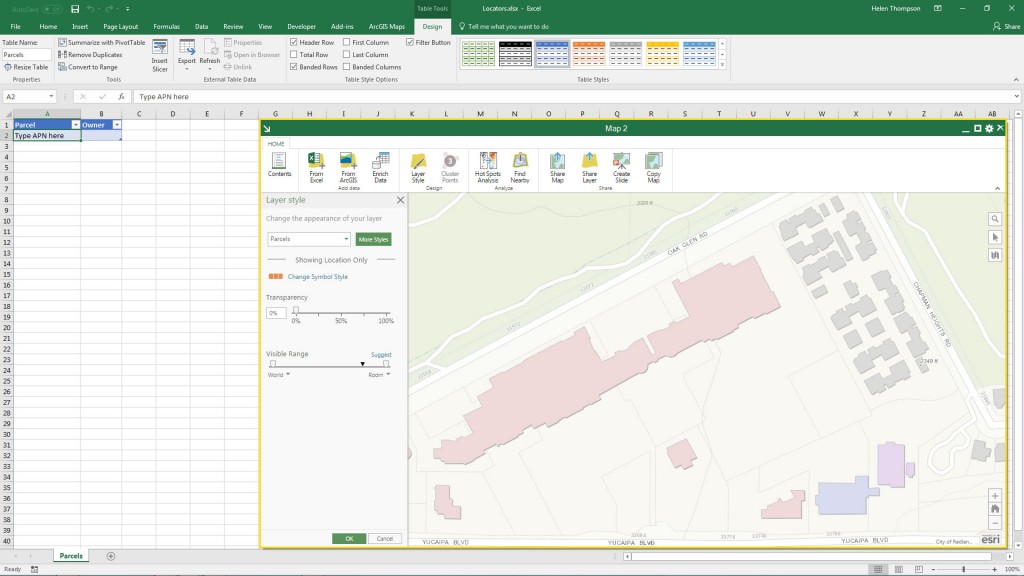The width and height of the screenshot is (1024, 576).
Task: Open the Layer Style tool
Action: [418, 167]
